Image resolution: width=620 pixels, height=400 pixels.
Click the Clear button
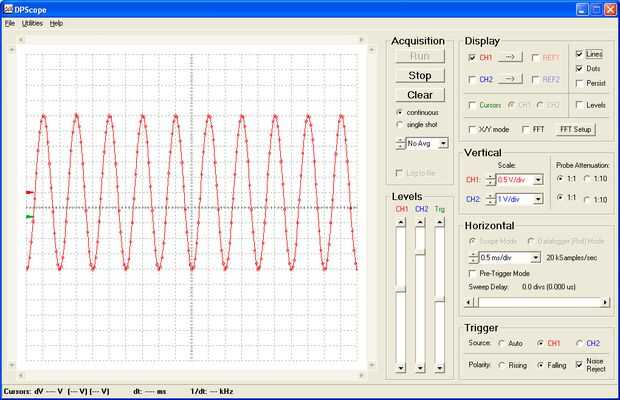click(x=420, y=95)
